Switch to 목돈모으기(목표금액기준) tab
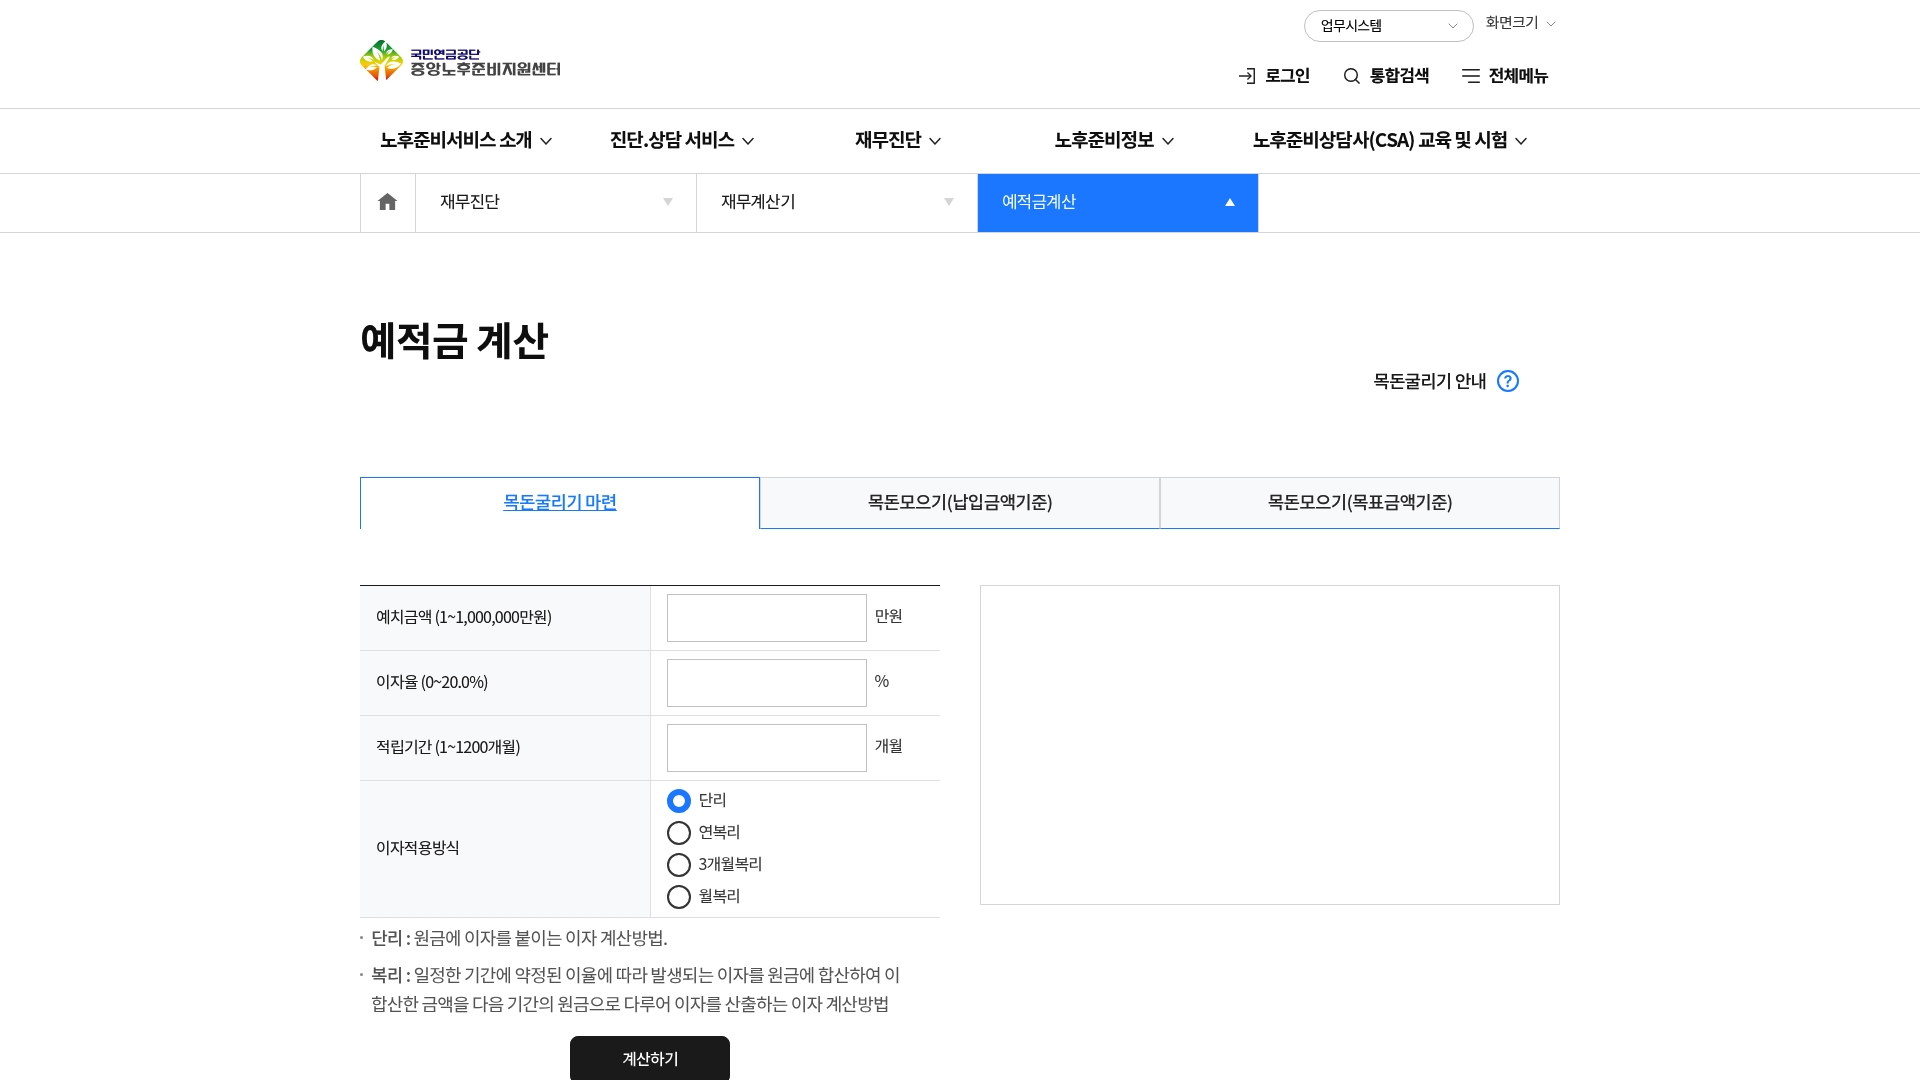1920x1080 pixels. pos(1359,502)
